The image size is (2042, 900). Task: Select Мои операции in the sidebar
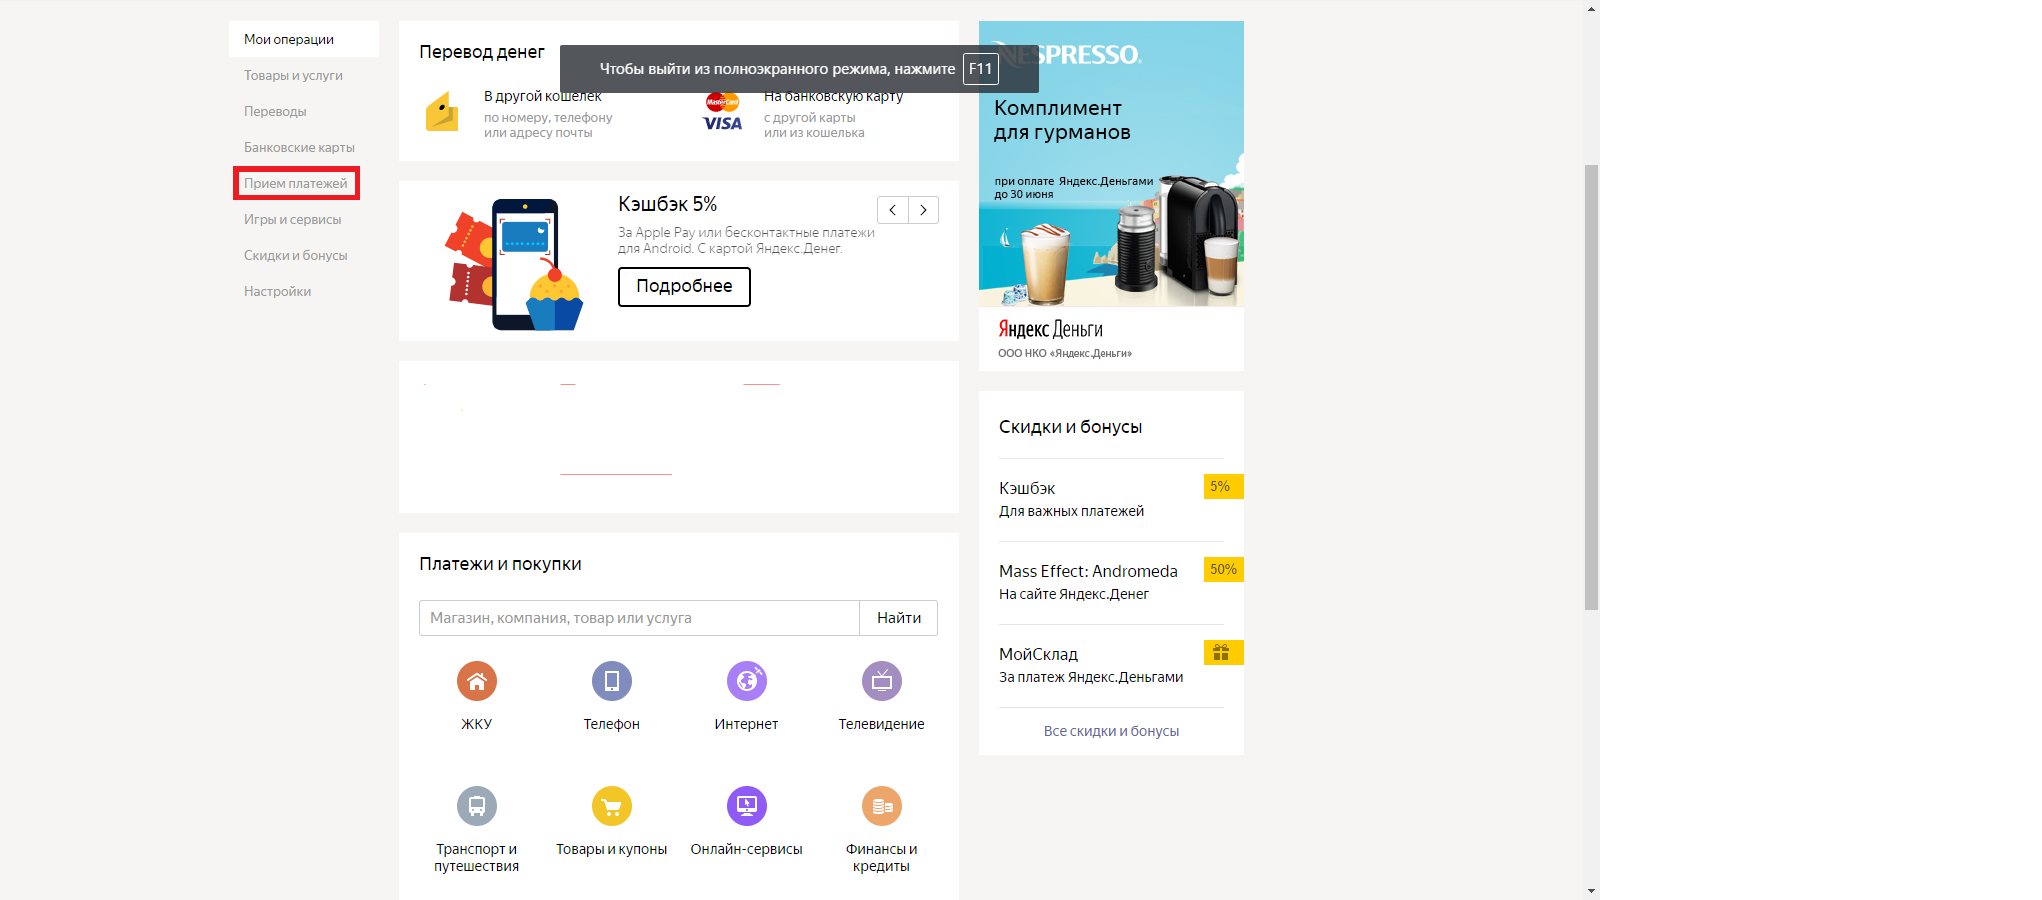pos(304,39)
